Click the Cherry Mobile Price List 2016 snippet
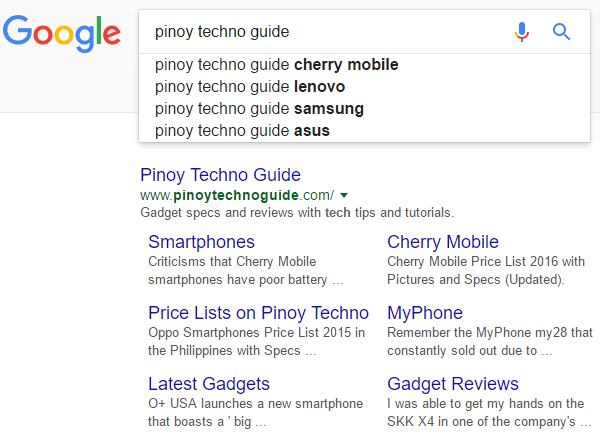Image resolution: width=600 pixels, height=440 pixels. click(x=486, y=271)
